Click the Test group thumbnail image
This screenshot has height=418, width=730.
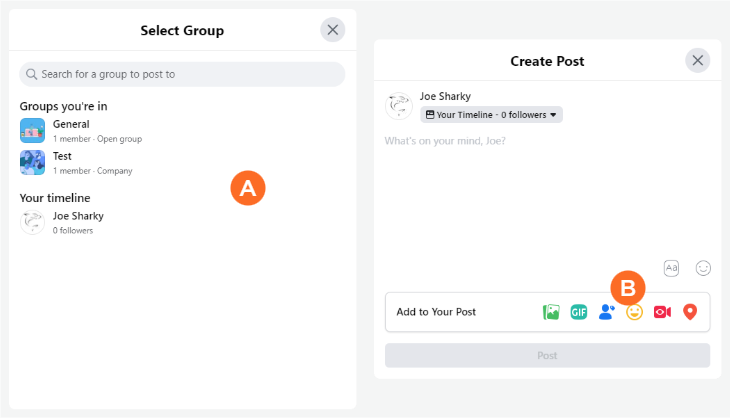pyautogui.click(x=33, y=162)
